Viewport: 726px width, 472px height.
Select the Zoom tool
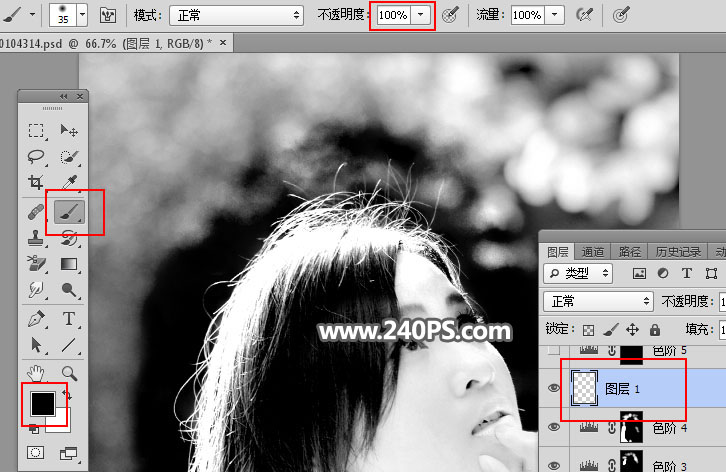coord(69,373)
